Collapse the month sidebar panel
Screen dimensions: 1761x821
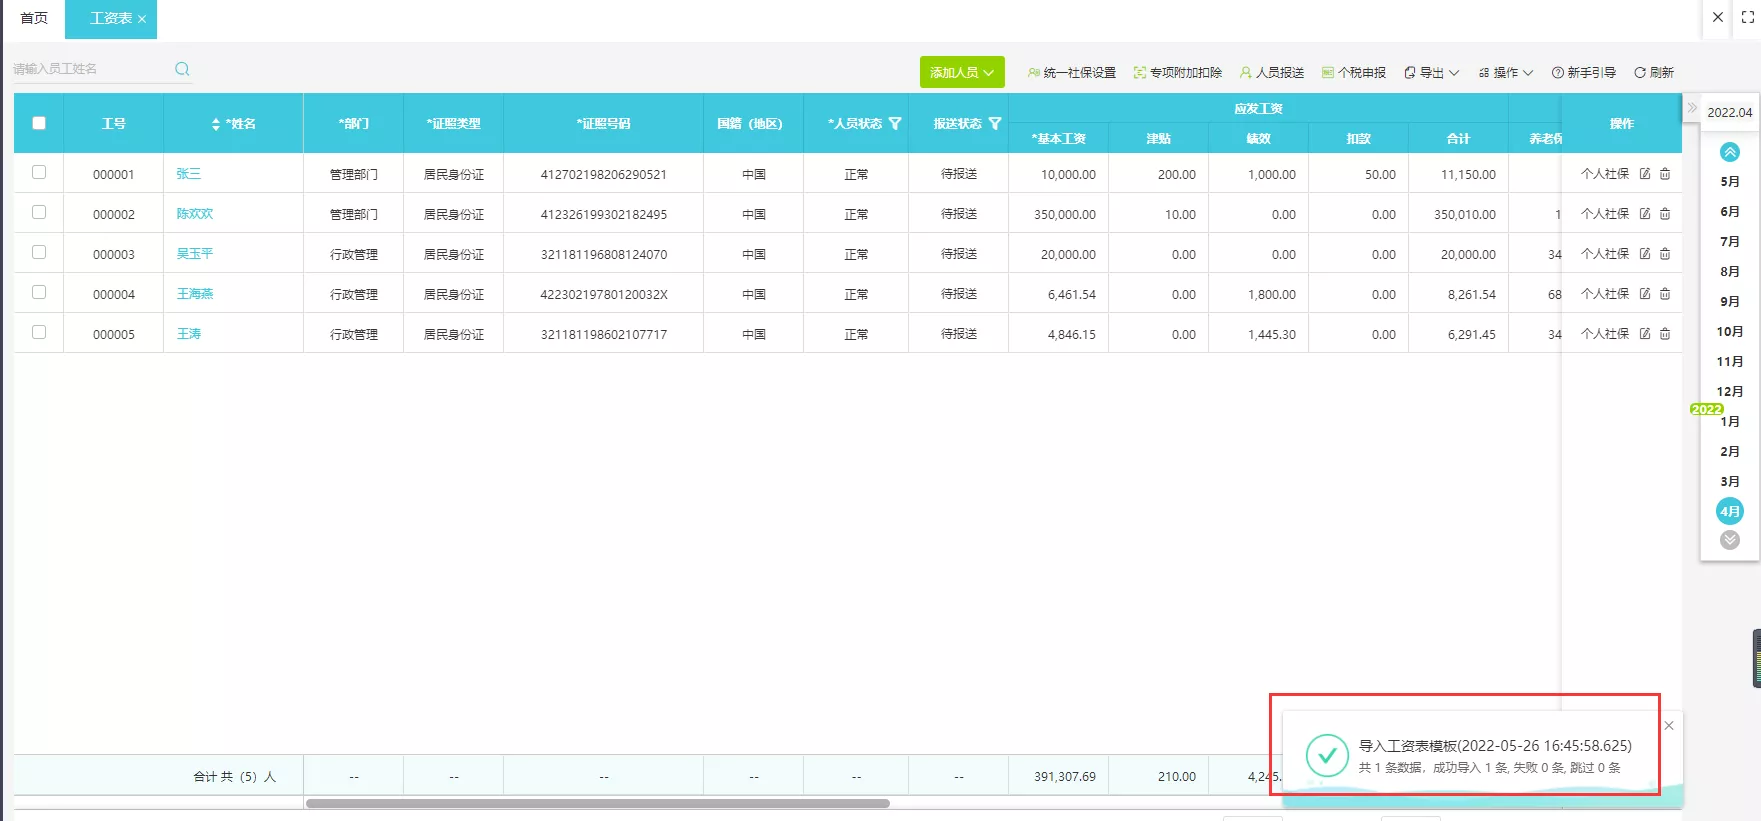(1692, 107)
